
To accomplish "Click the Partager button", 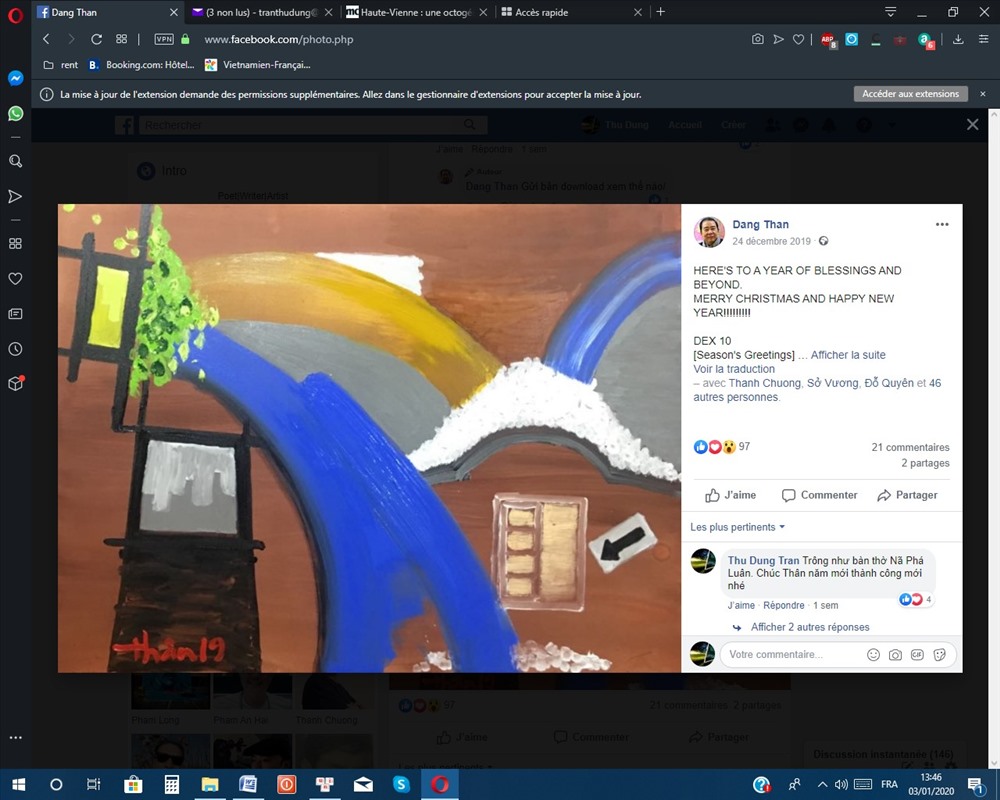I will coord(907,495).
